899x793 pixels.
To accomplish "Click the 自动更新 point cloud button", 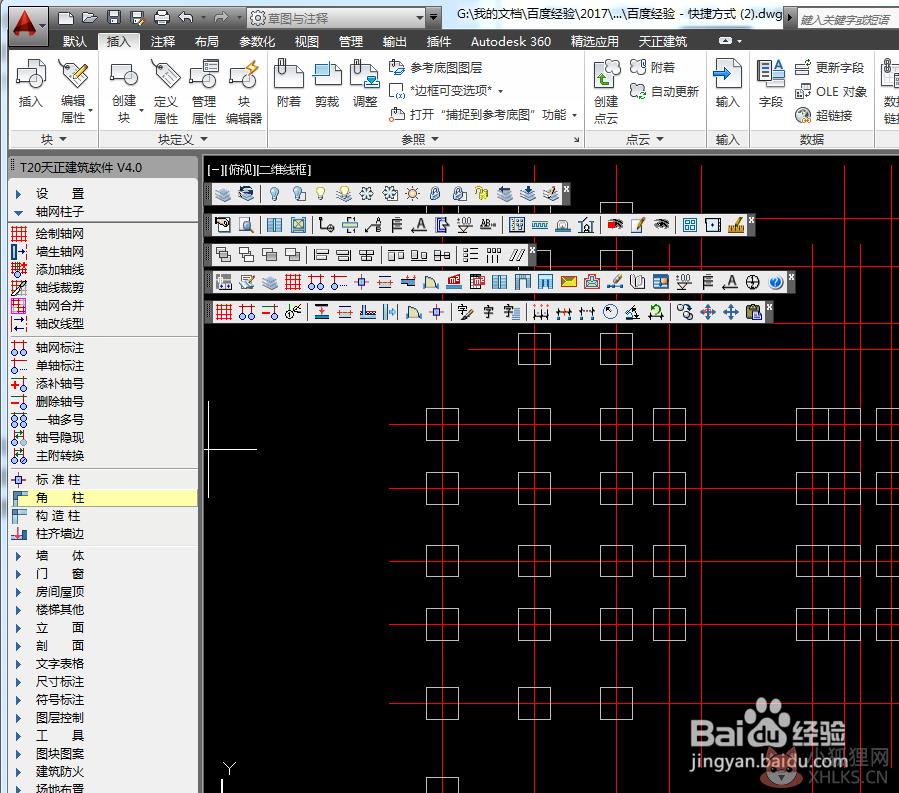I will click(665, 91).
